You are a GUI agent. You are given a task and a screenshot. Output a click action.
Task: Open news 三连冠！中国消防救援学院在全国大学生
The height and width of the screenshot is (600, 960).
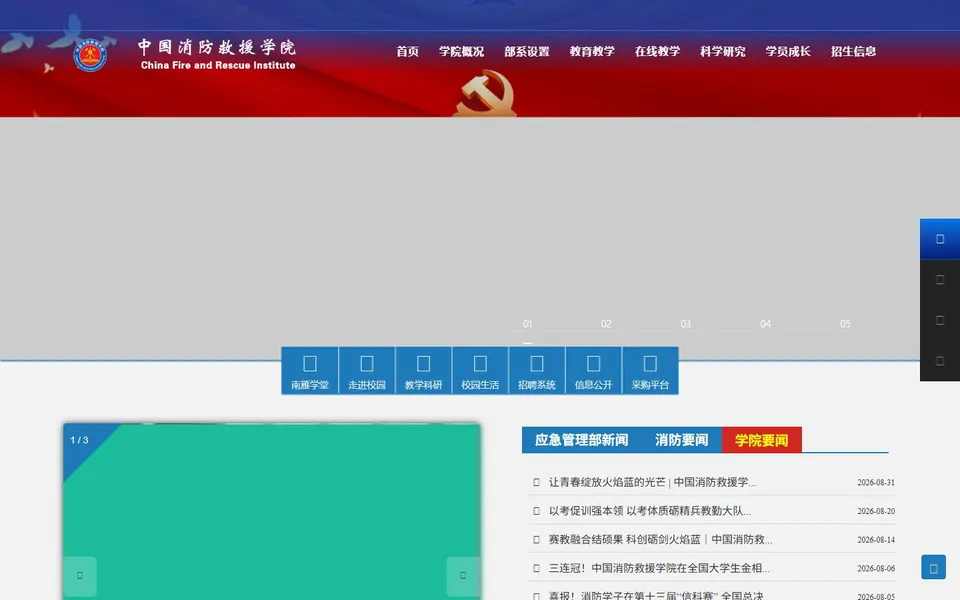659,568
